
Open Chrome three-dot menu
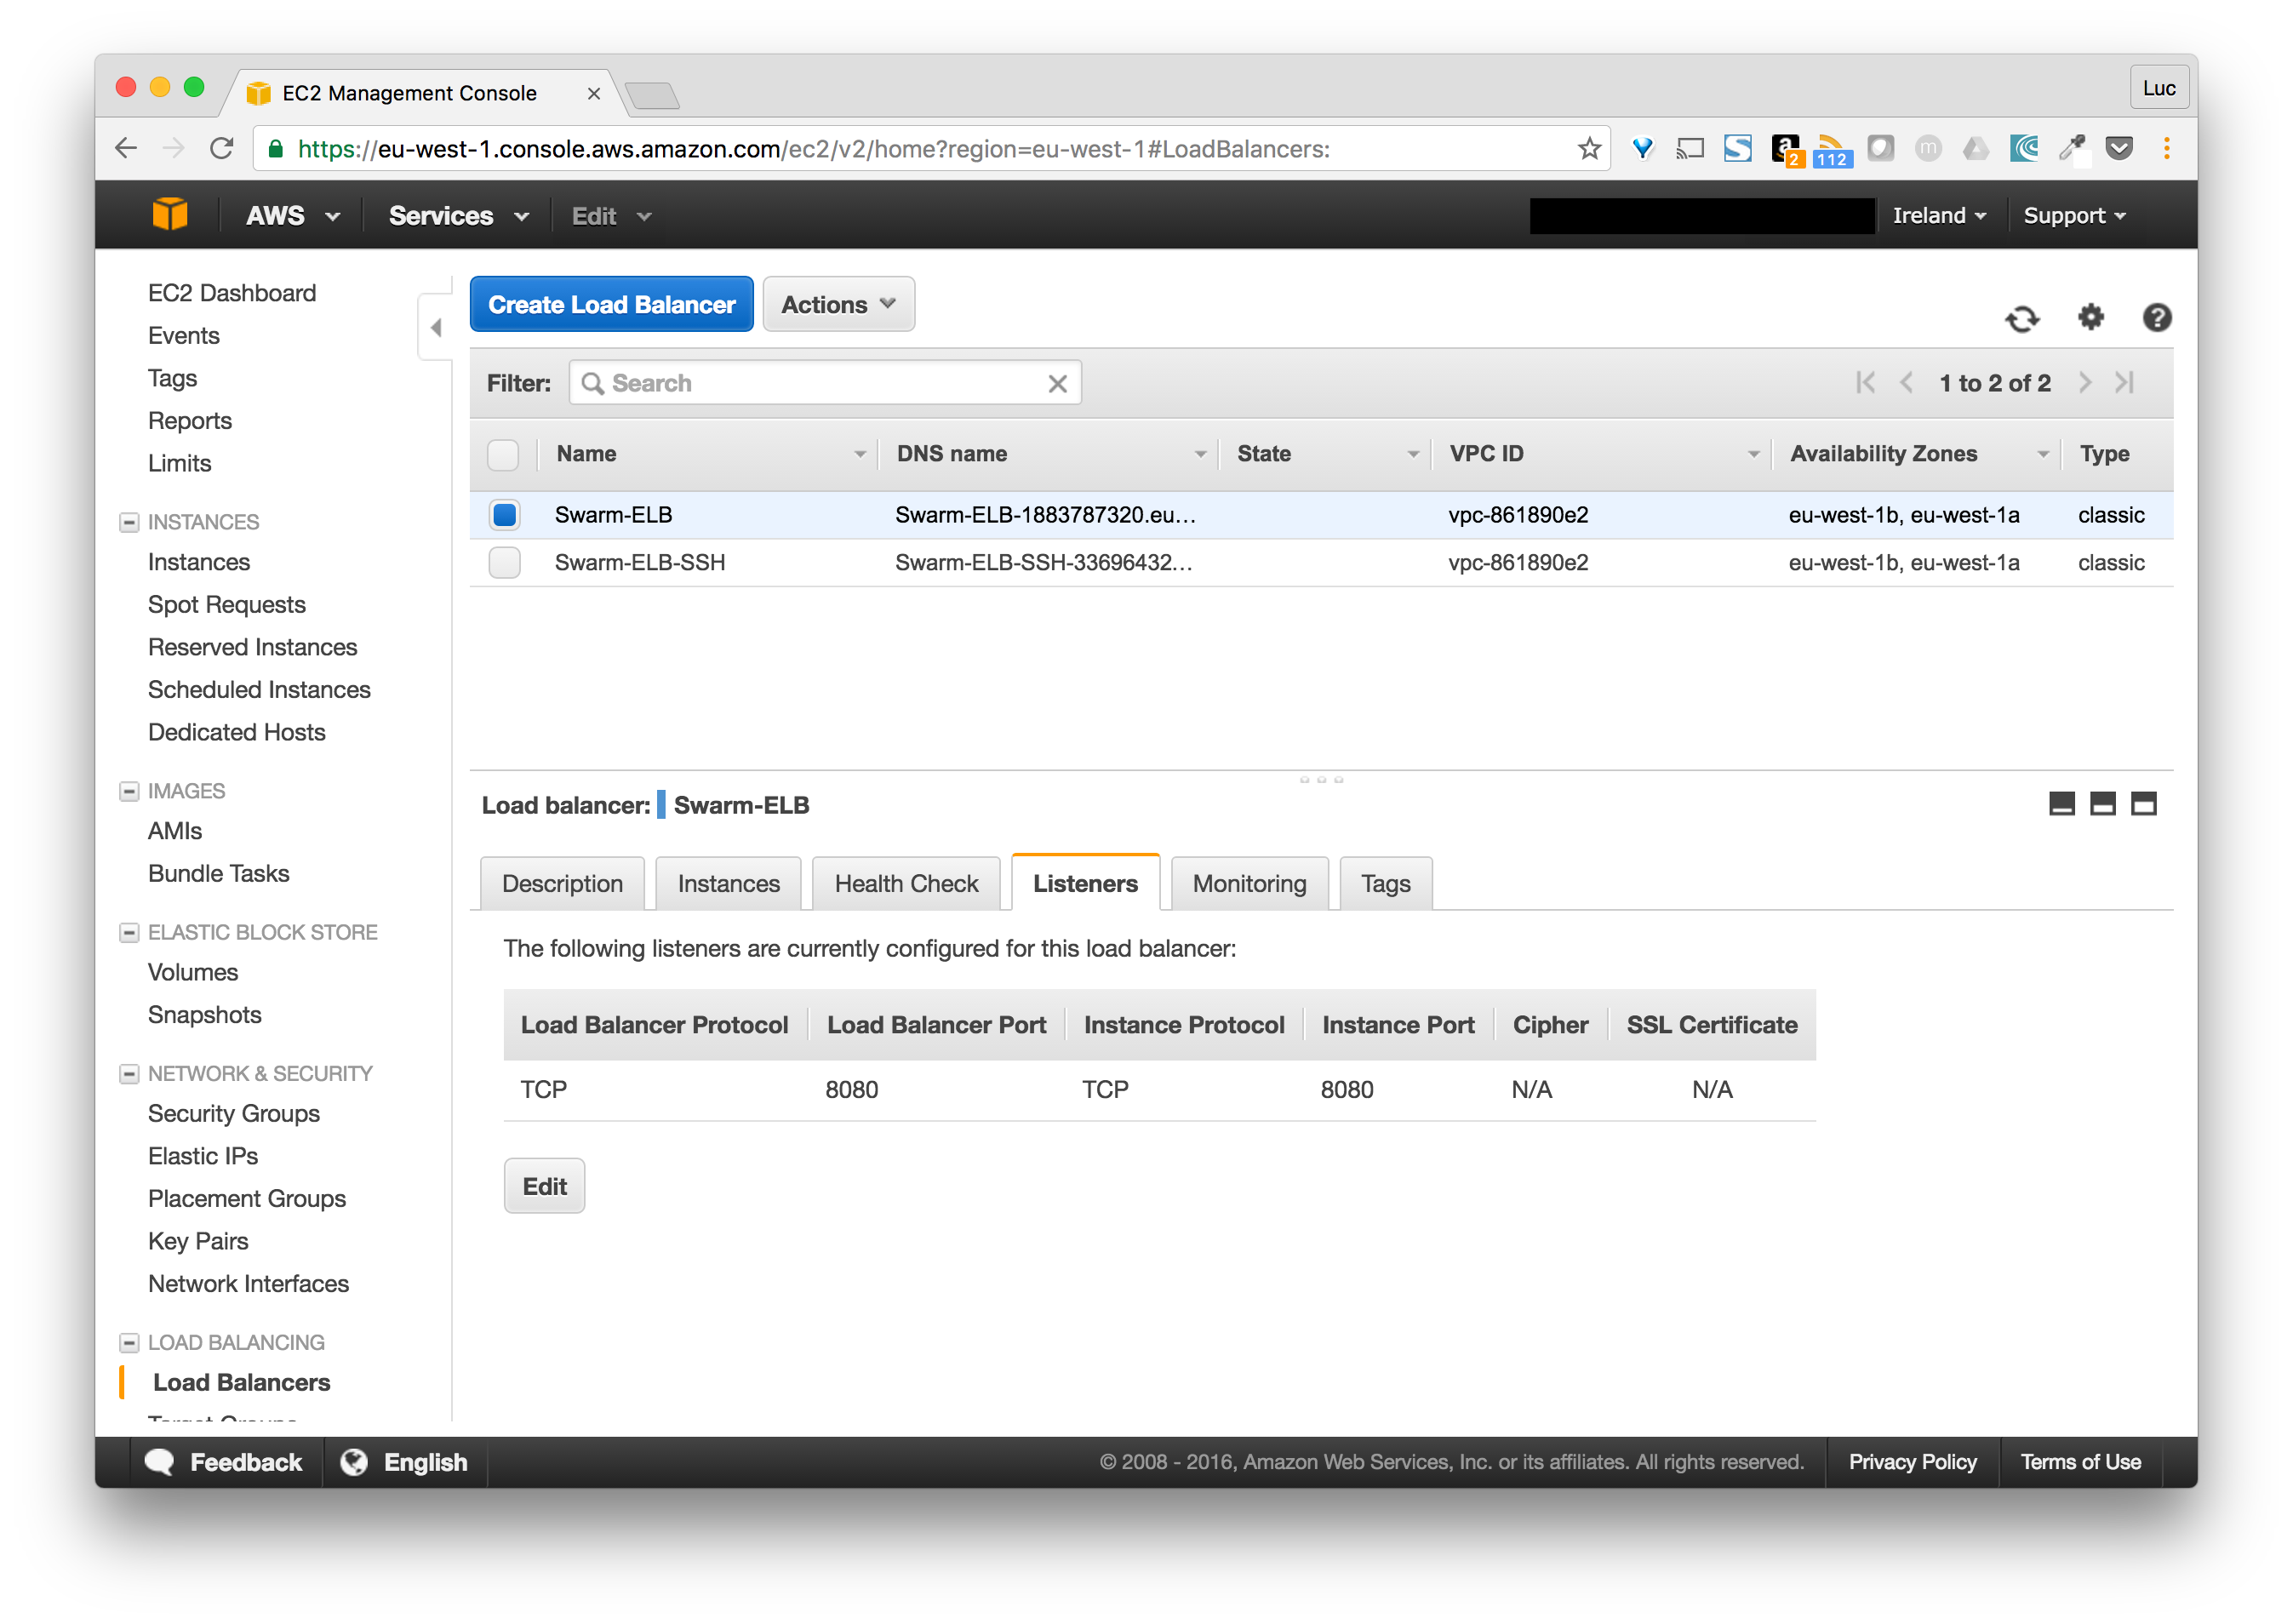[x=2166, y=149]
